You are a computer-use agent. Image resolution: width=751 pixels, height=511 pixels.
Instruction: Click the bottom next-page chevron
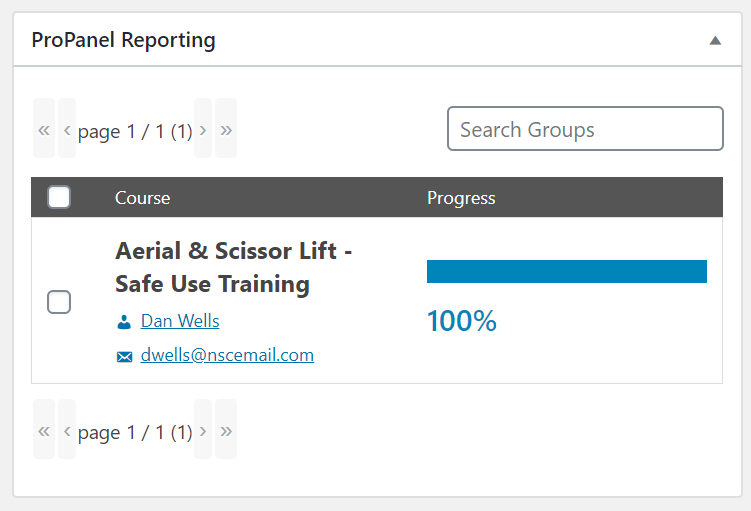click(203, 430)
